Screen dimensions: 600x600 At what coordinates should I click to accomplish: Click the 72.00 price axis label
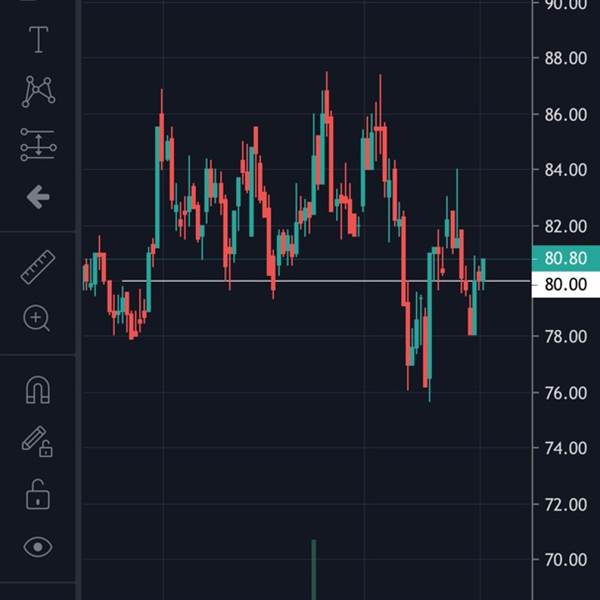pos(566,505)
